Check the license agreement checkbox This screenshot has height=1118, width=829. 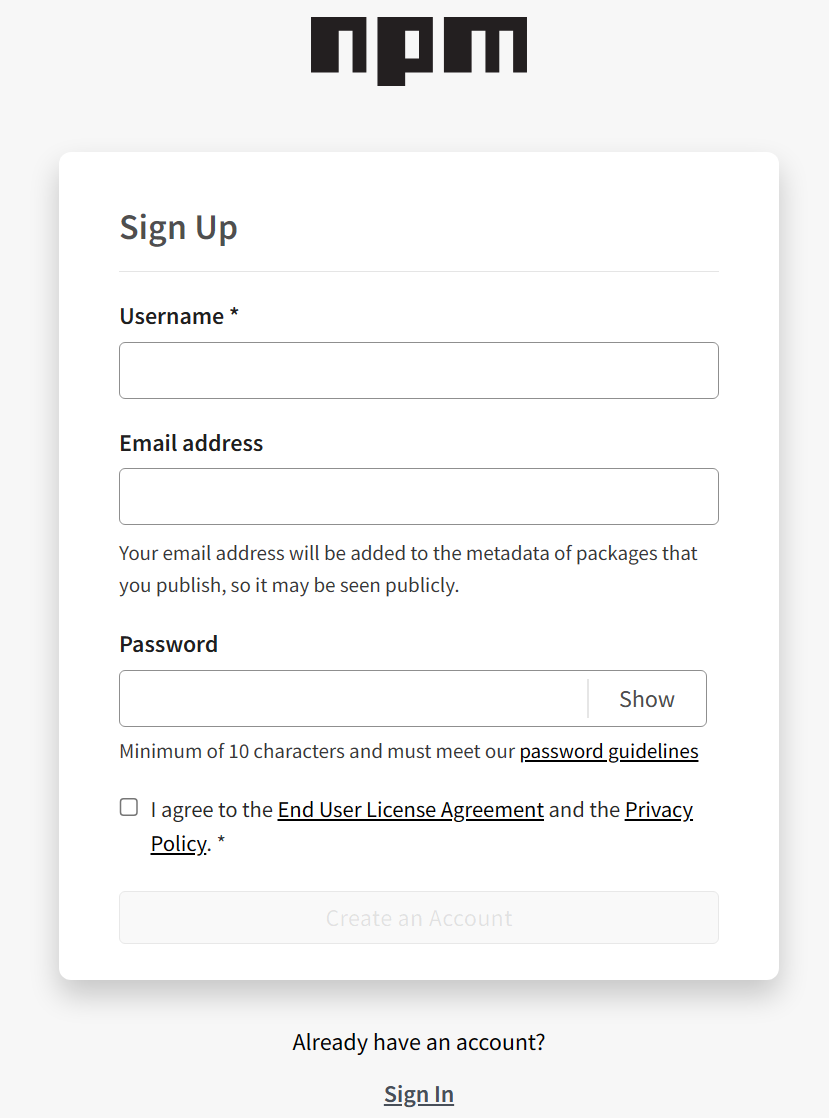coord(129,807)
